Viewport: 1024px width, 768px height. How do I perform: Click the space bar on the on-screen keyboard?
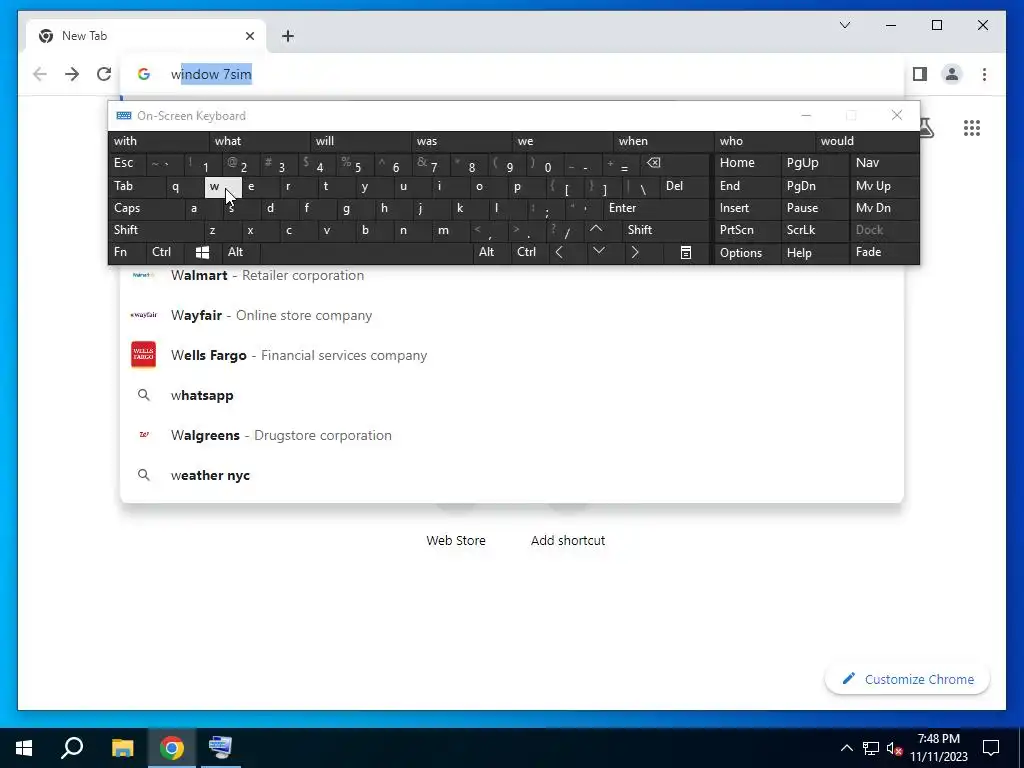tap(366, 252)
